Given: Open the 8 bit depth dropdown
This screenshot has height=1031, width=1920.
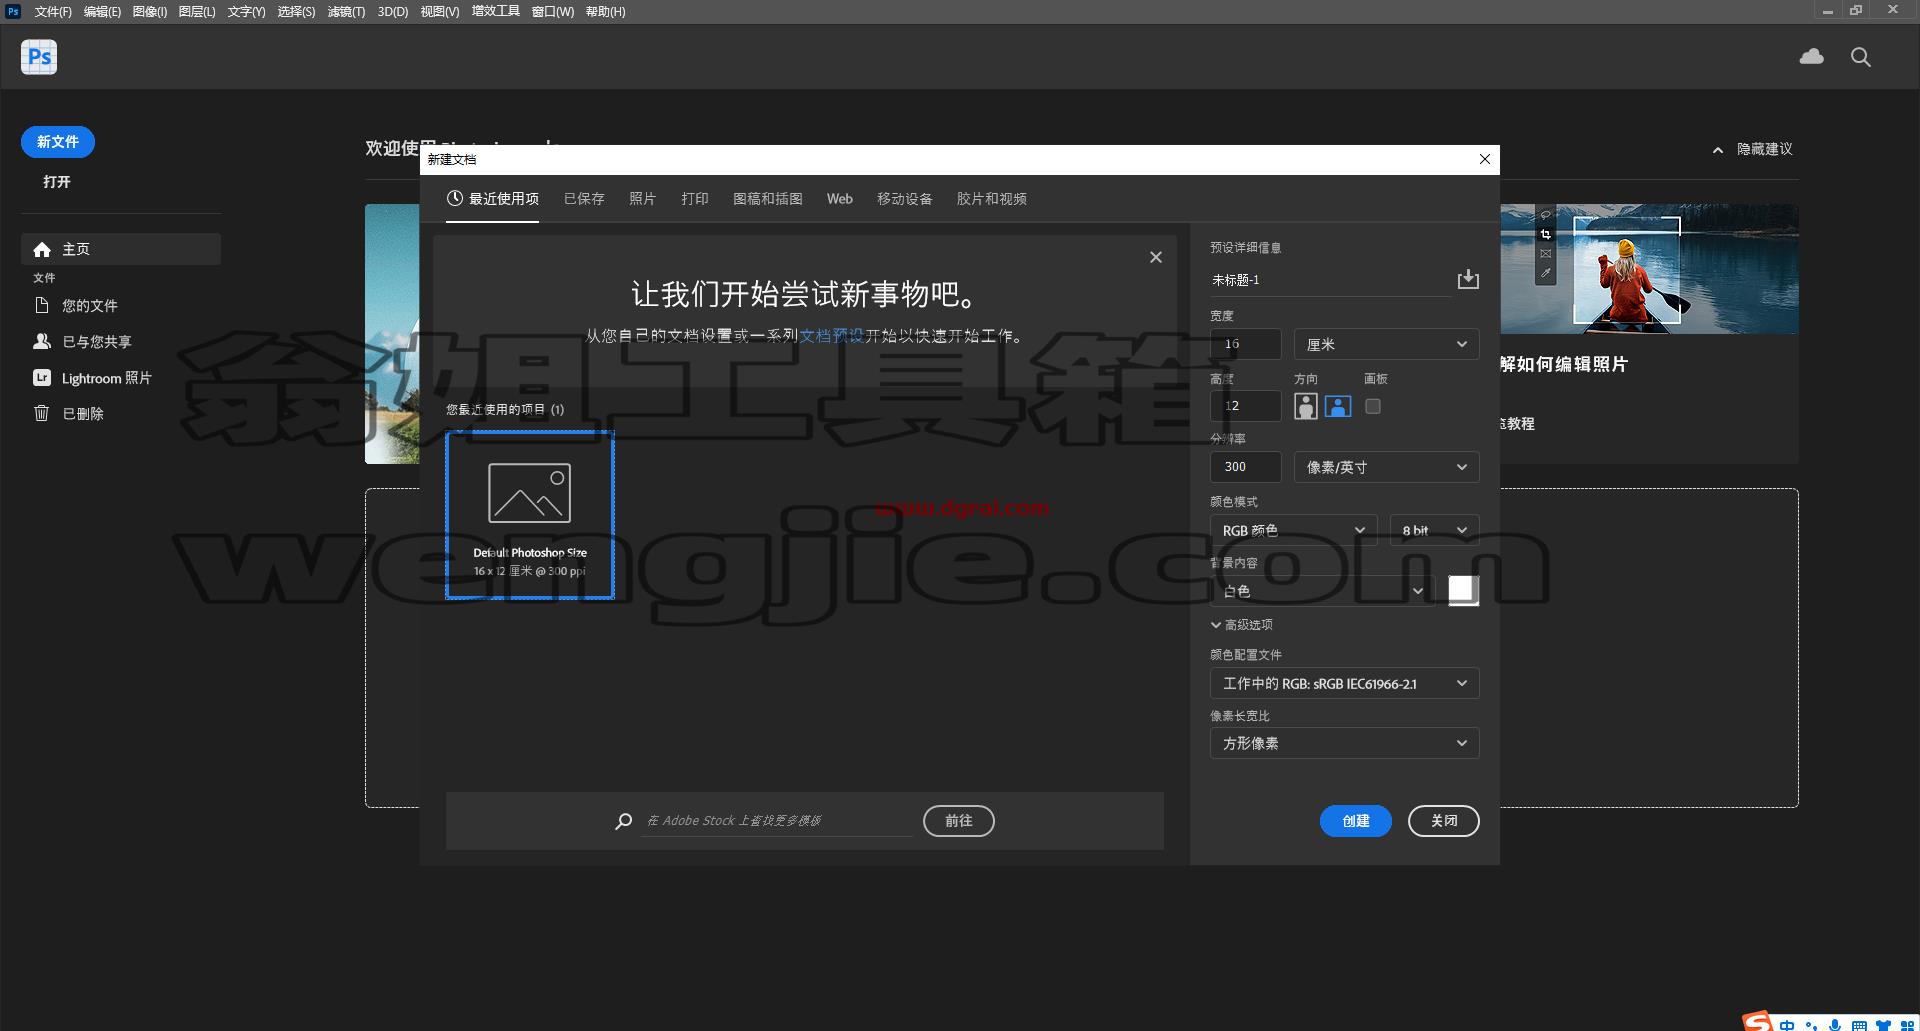Looking at the screenshot, I should pyautogui.click(x=1434, y=530).
